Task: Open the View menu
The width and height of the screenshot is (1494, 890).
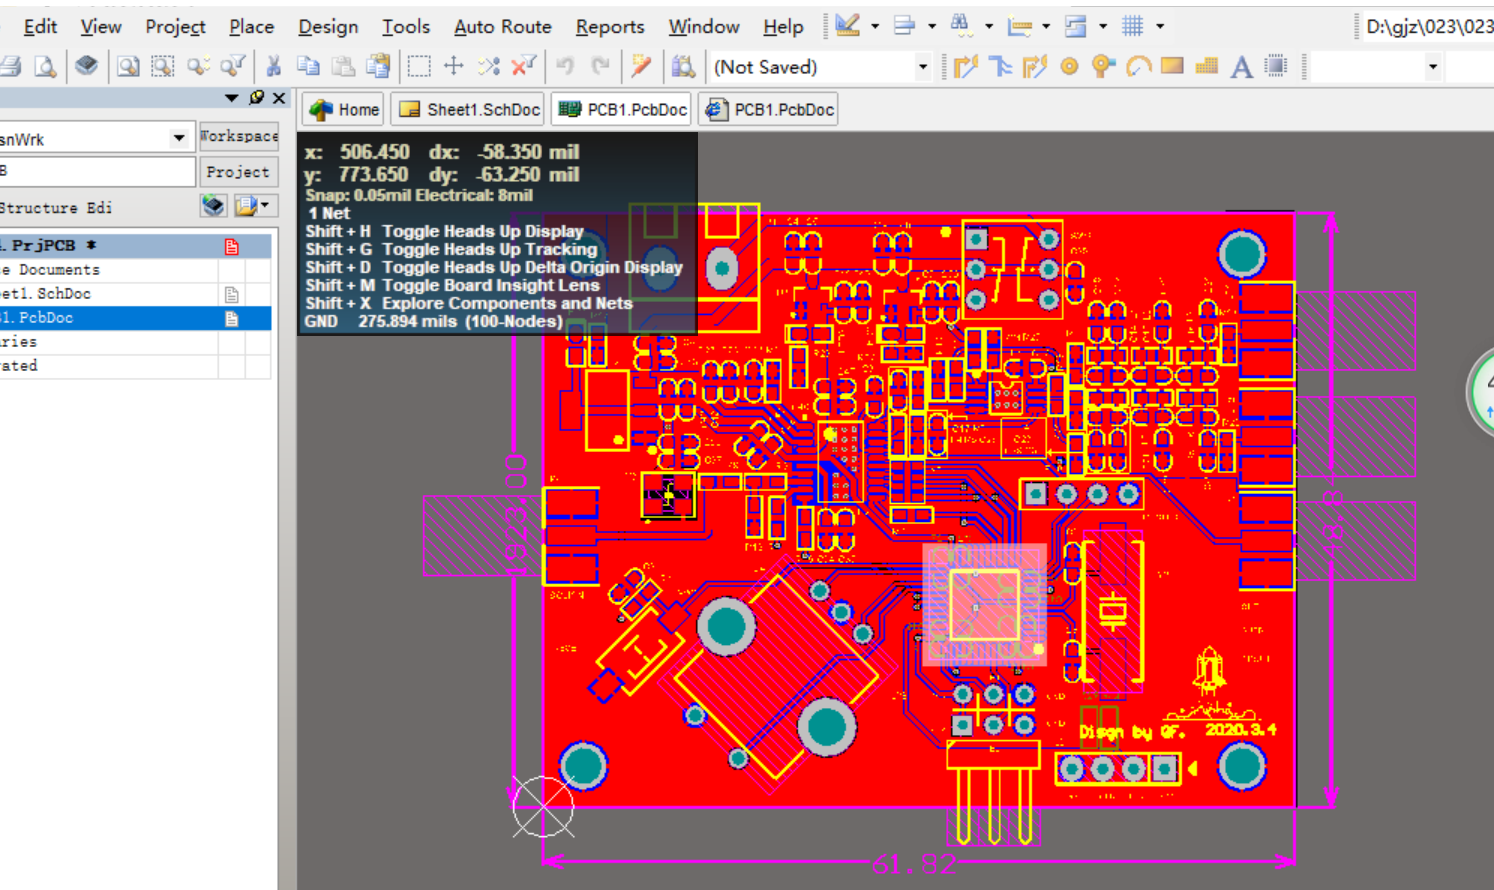Action: (x=101, y=26)
